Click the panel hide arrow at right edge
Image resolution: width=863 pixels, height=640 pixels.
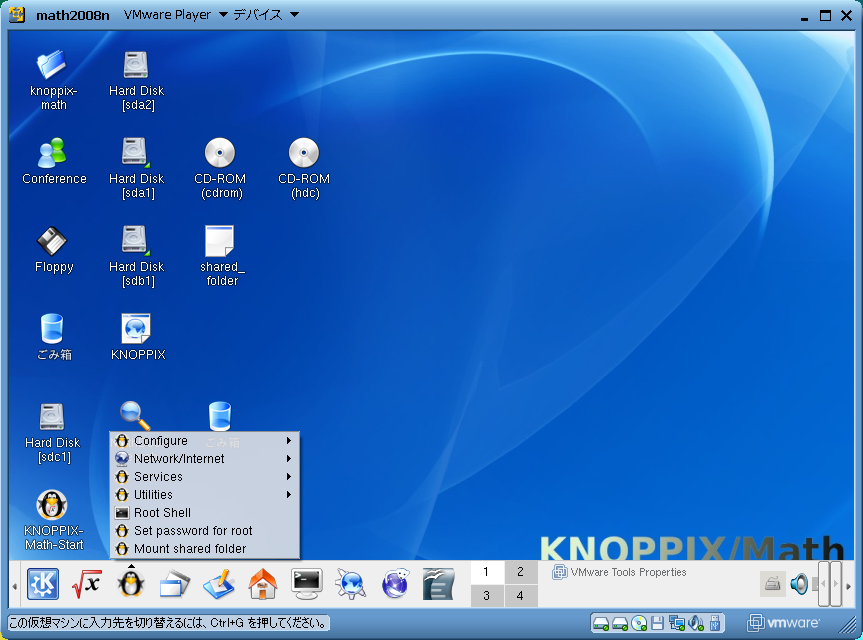(848, 586)
